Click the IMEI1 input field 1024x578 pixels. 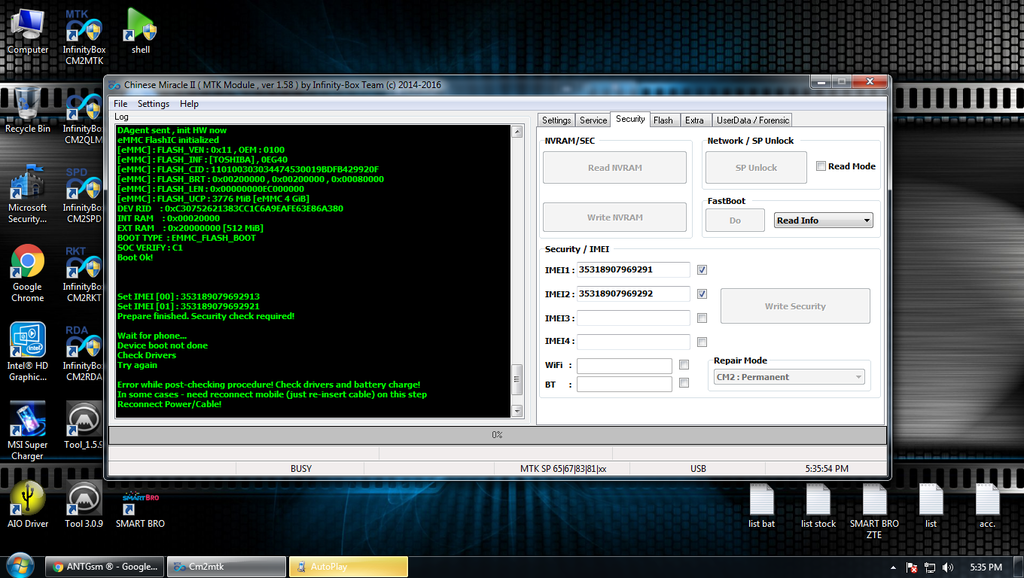[x=633, y=270]
